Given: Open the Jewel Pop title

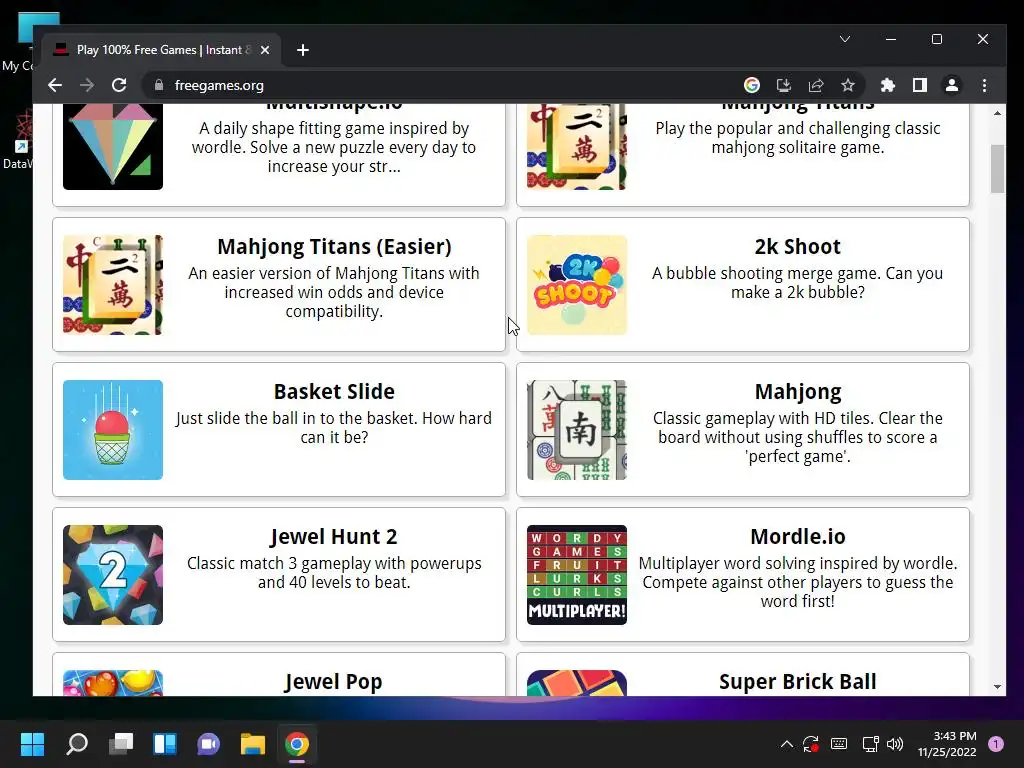Looking at the screenshot, I should pyautogui.click(x=334, y=682).
